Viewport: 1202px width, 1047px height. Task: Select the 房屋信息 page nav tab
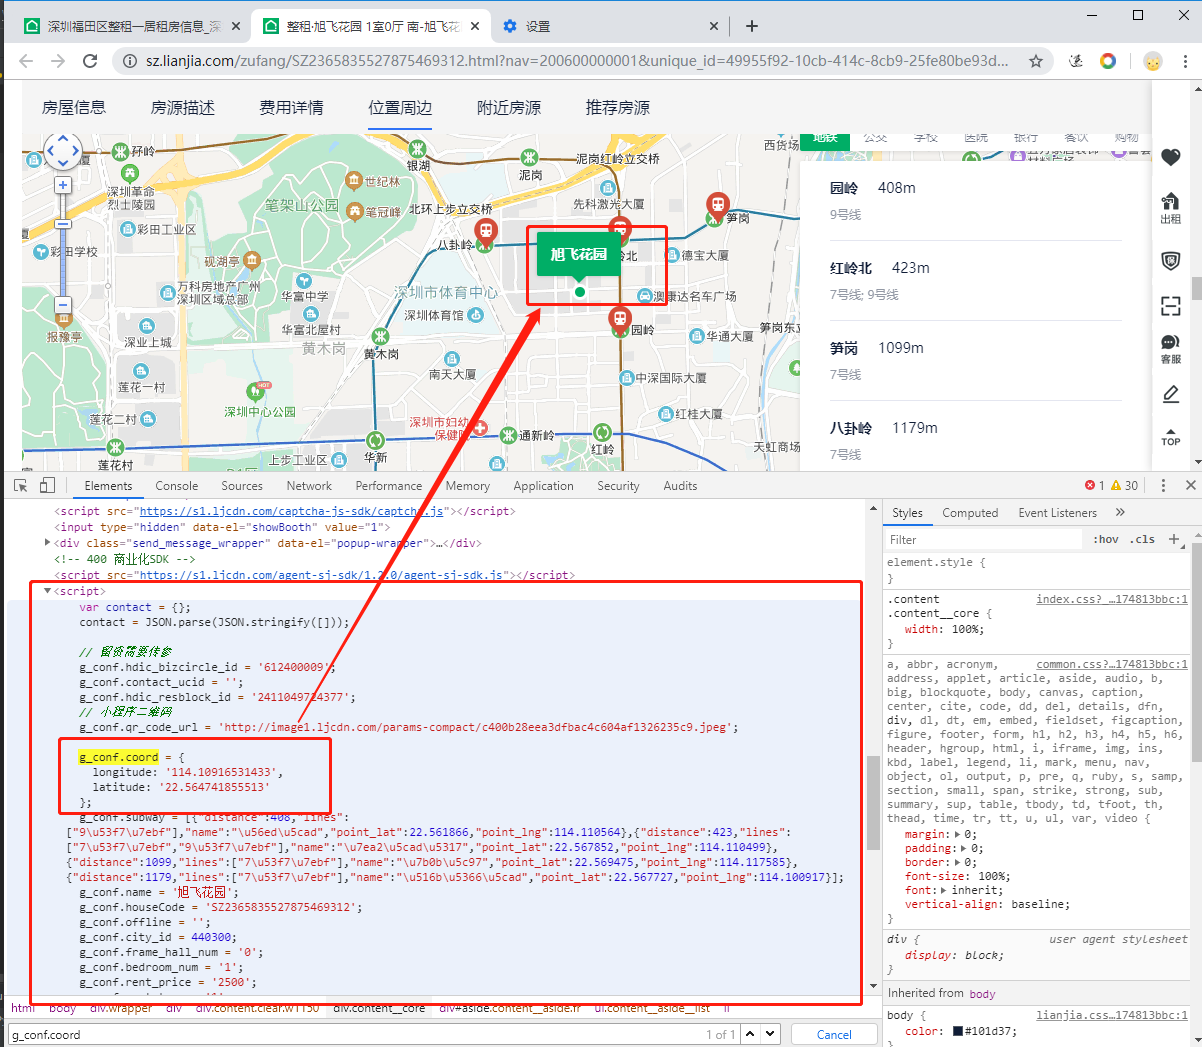pyautogui.click(x=74, y=107)
